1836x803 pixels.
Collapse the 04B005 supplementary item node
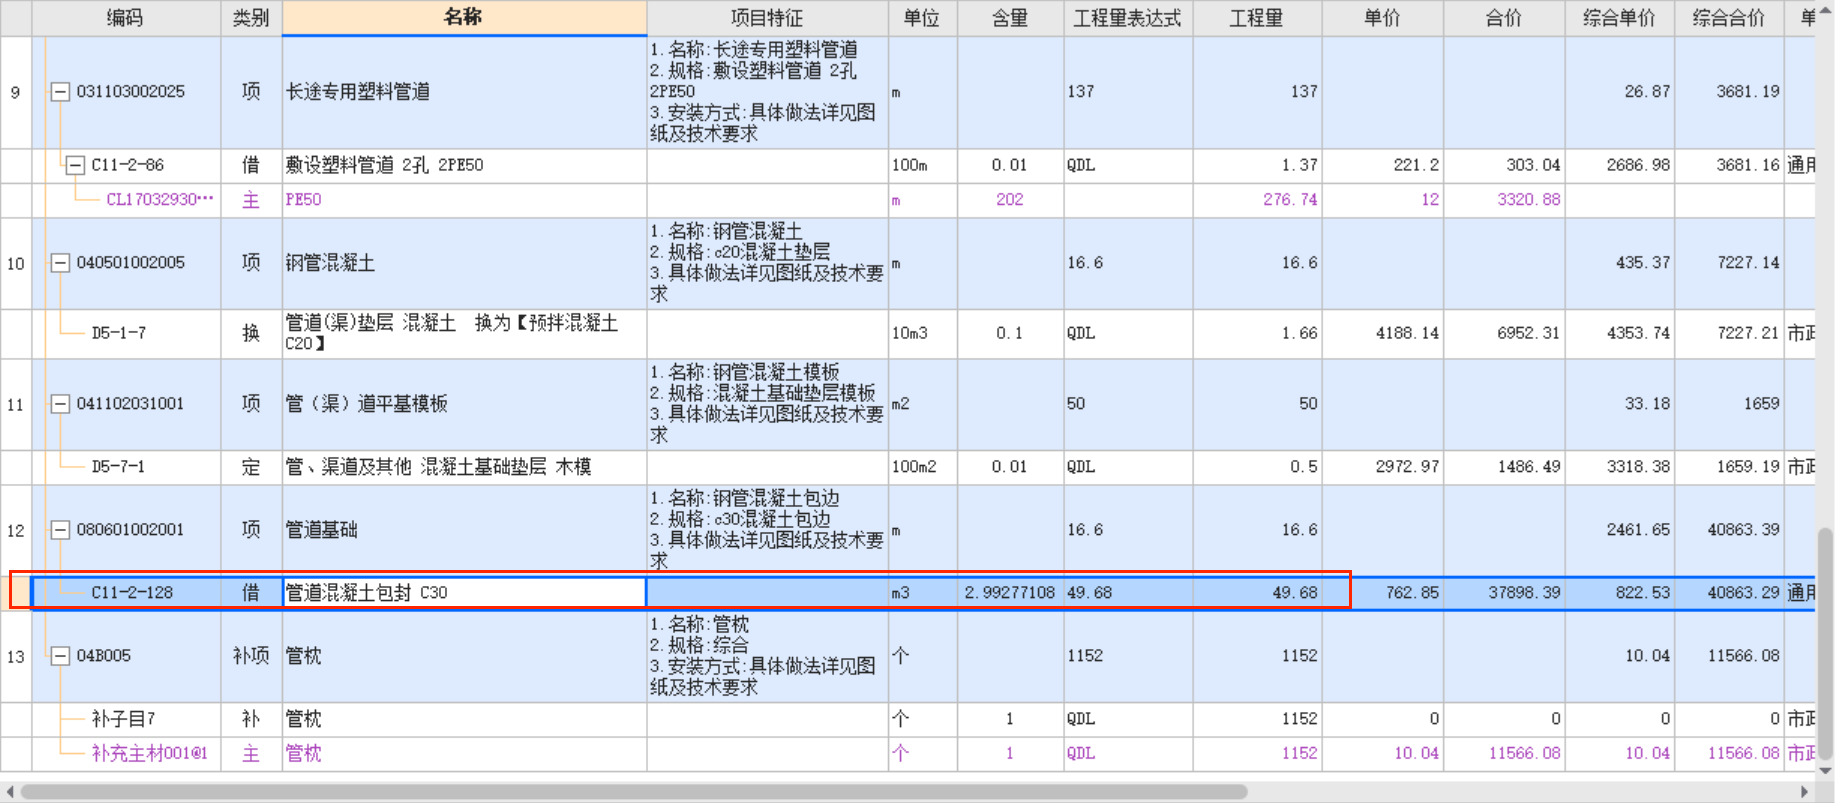pos(60,656)
